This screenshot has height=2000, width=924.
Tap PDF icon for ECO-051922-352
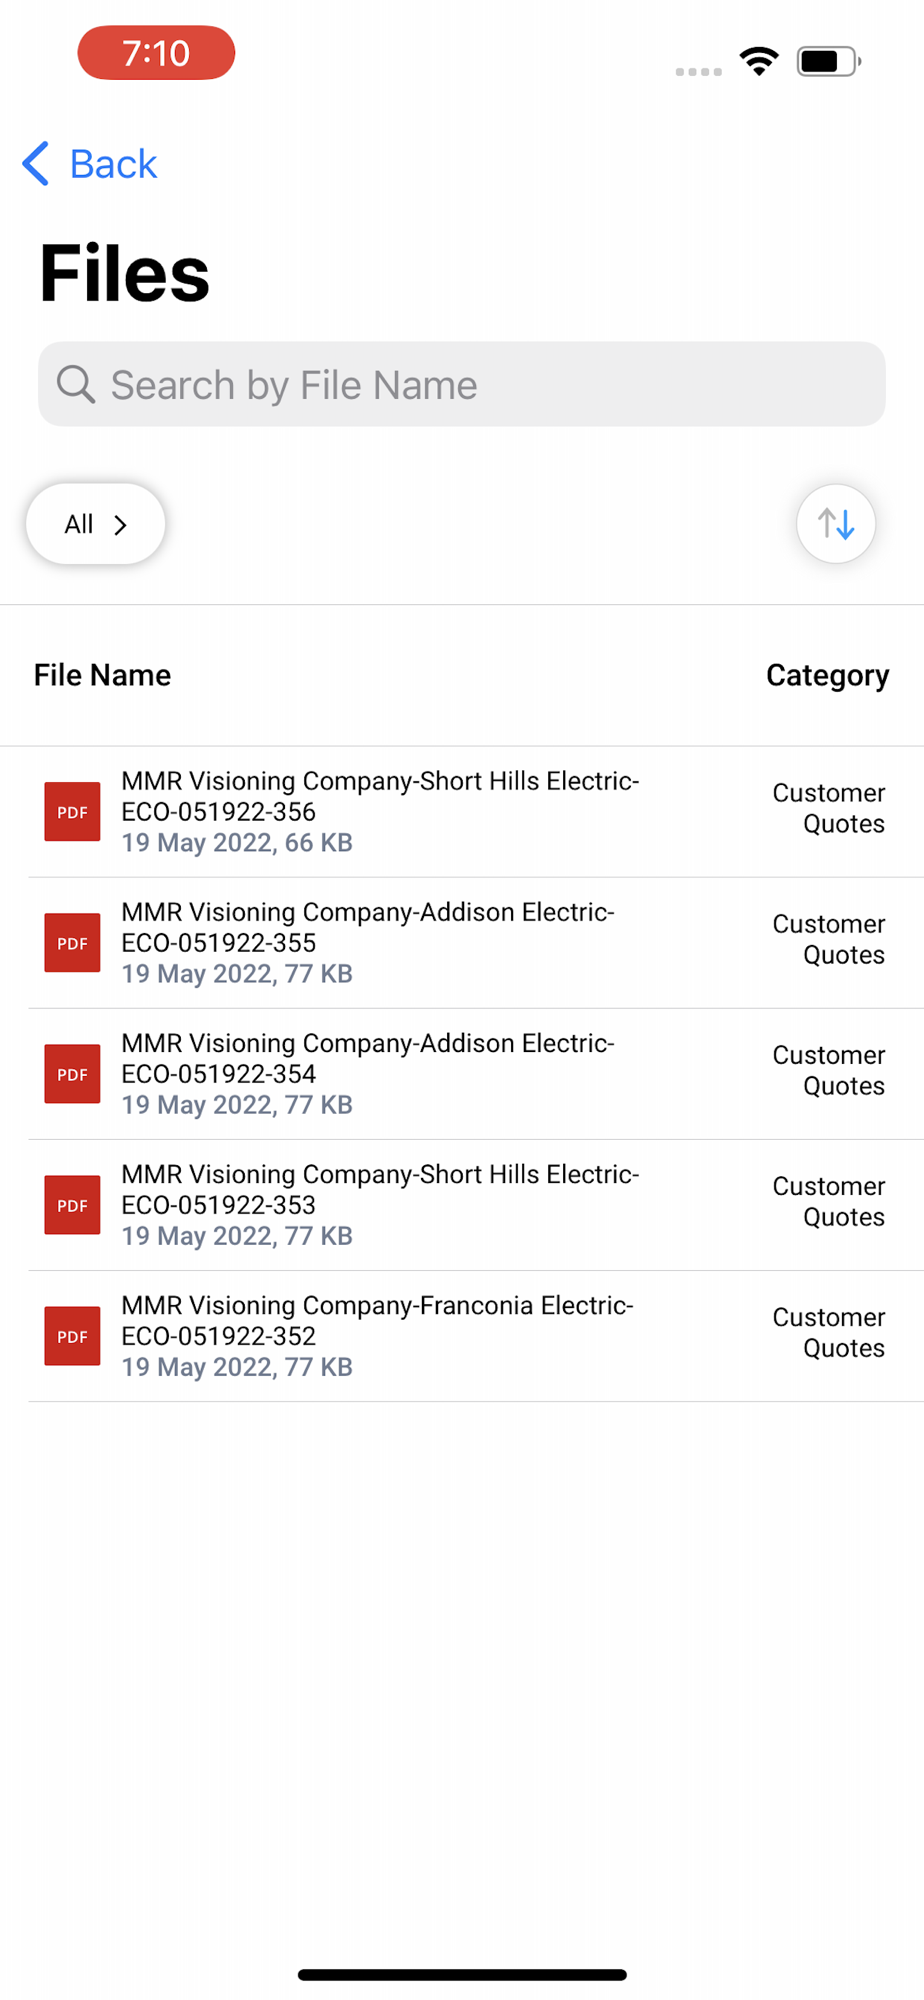tap(72, 1336)
